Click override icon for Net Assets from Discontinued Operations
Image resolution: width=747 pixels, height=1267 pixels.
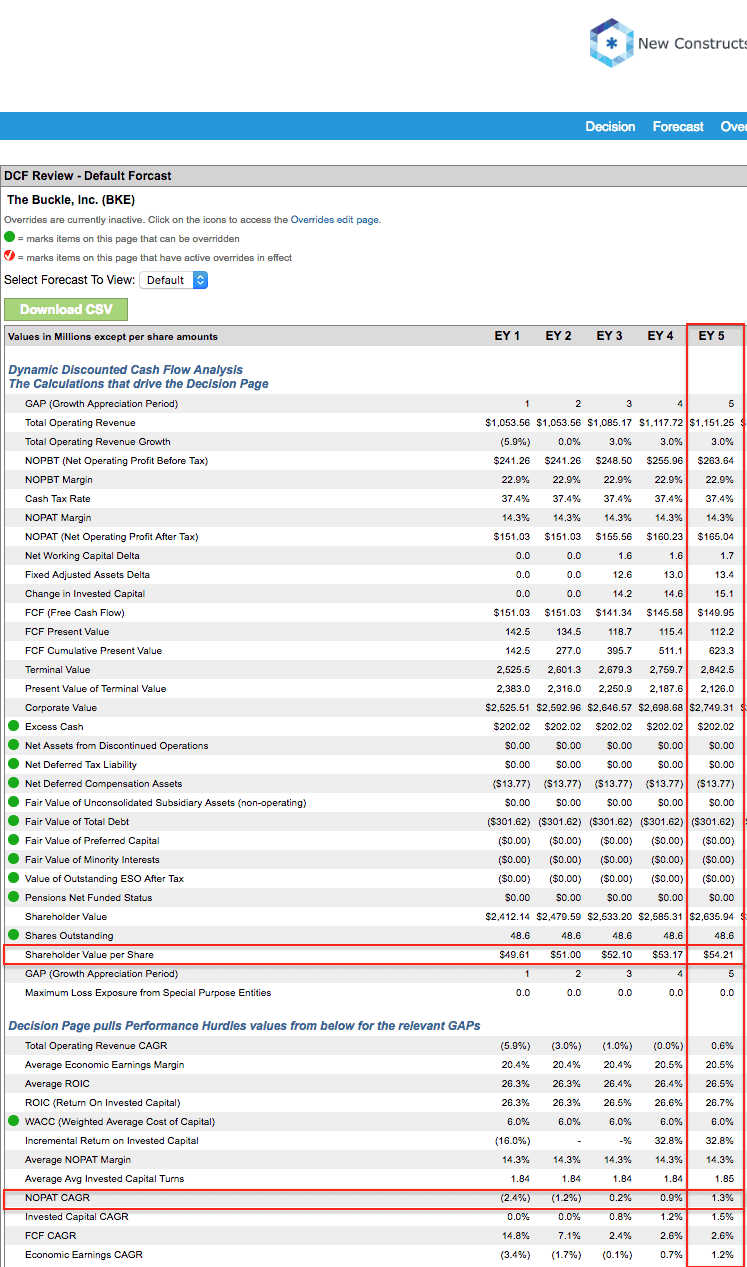click(13, 745)
